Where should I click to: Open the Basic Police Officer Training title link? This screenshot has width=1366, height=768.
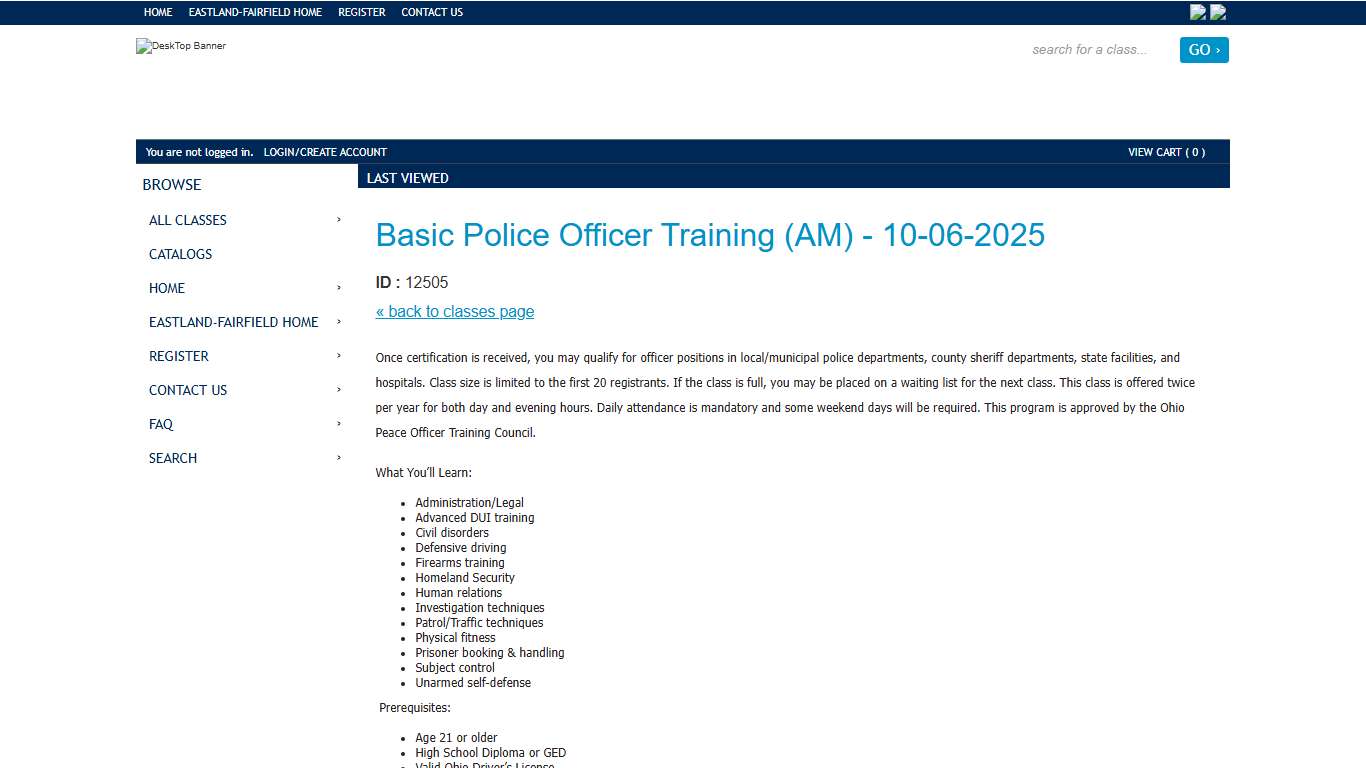pos(710,235)
